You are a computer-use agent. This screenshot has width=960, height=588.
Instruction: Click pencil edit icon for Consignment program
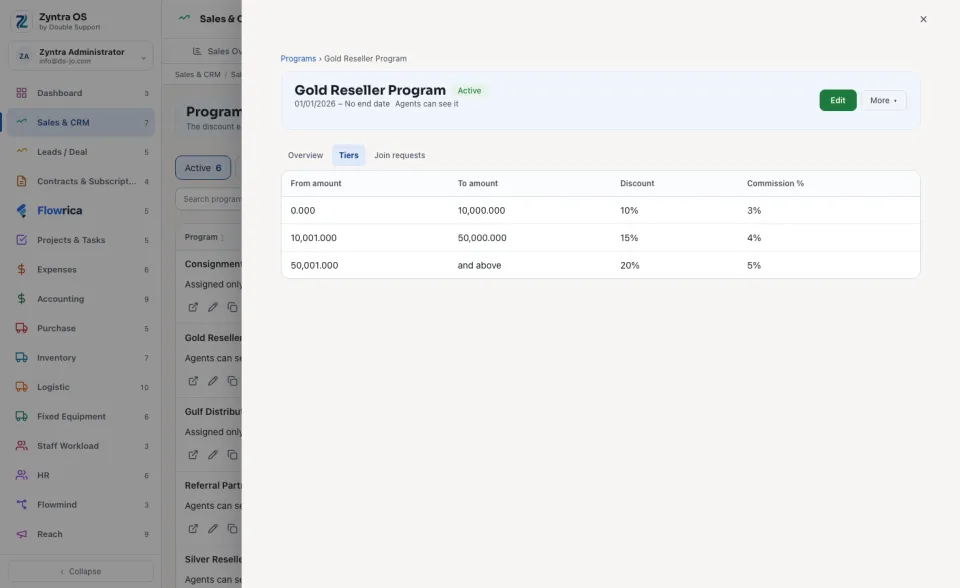[x=212, y=307]
